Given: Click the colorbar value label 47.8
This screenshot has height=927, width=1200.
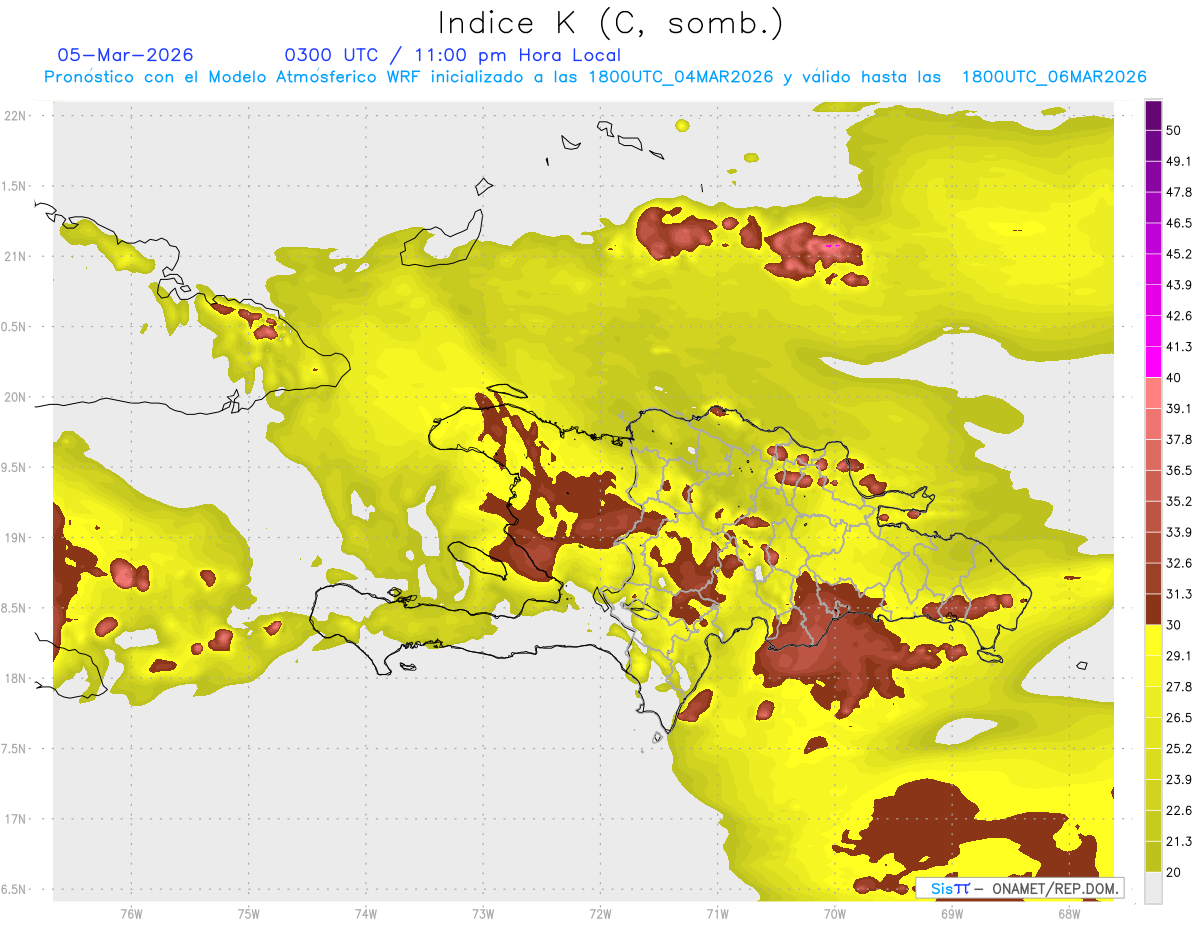Looking at the screenshot, I should (x=1179, y=192).
